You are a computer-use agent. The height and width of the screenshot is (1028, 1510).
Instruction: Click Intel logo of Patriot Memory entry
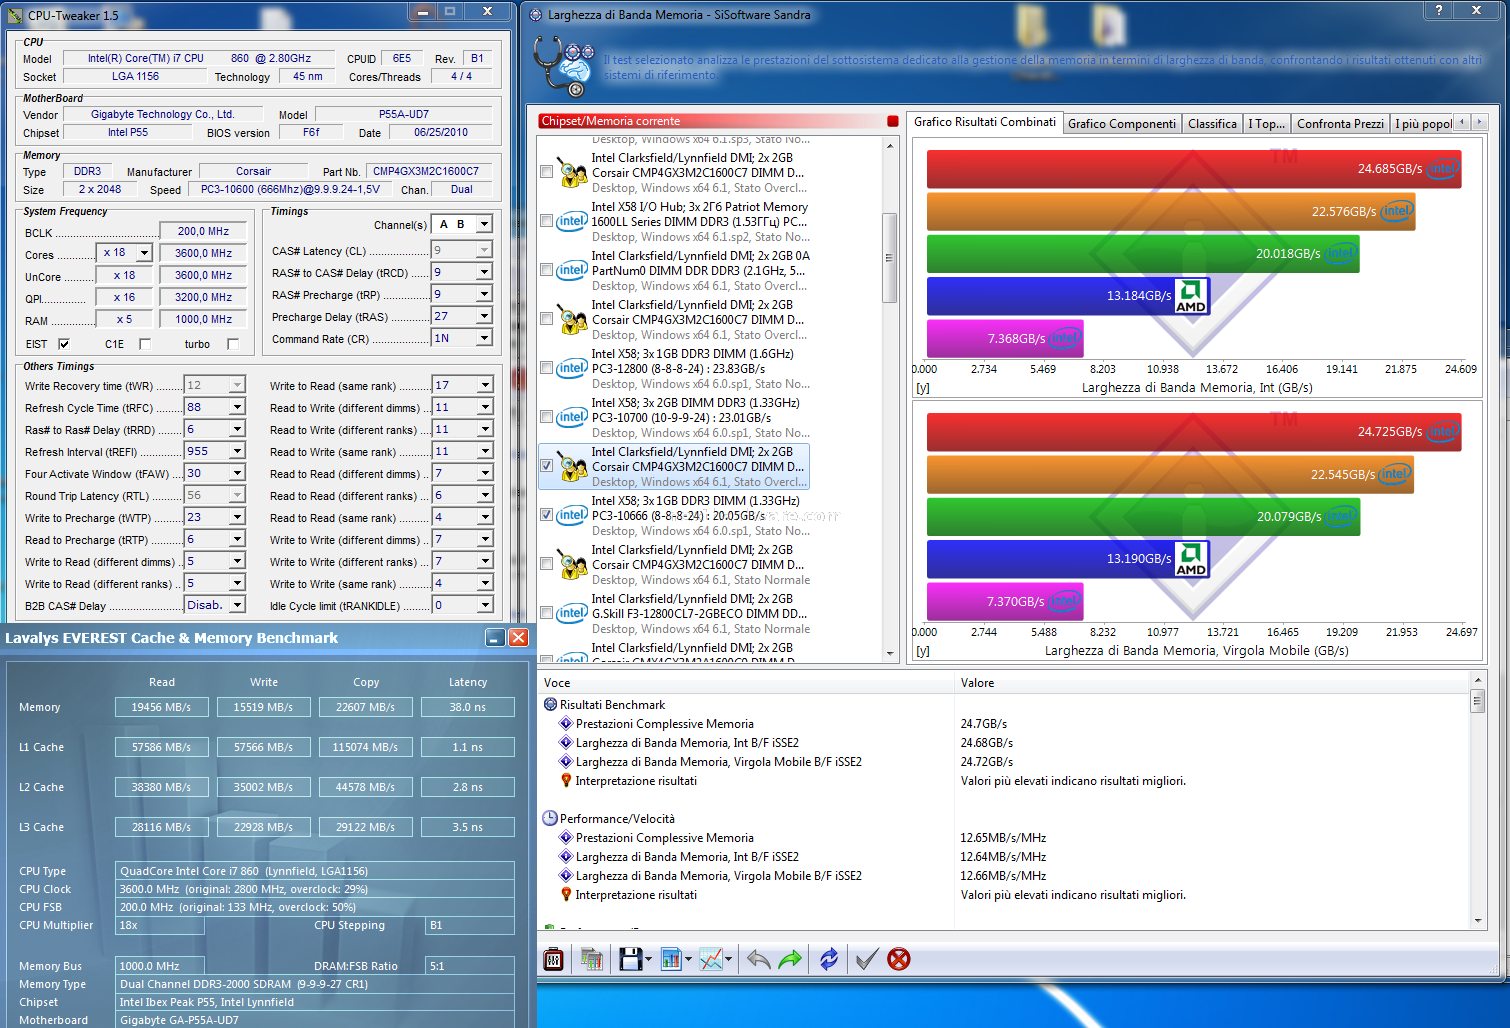pos(572,221)
